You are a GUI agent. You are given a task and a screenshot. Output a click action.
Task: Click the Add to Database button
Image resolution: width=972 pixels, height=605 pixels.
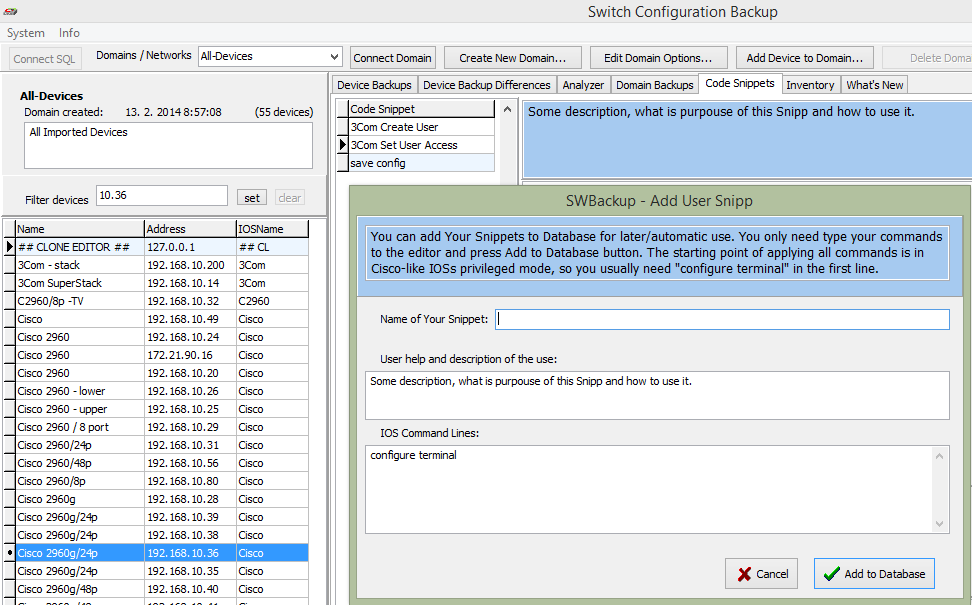(x=874, y=574)
